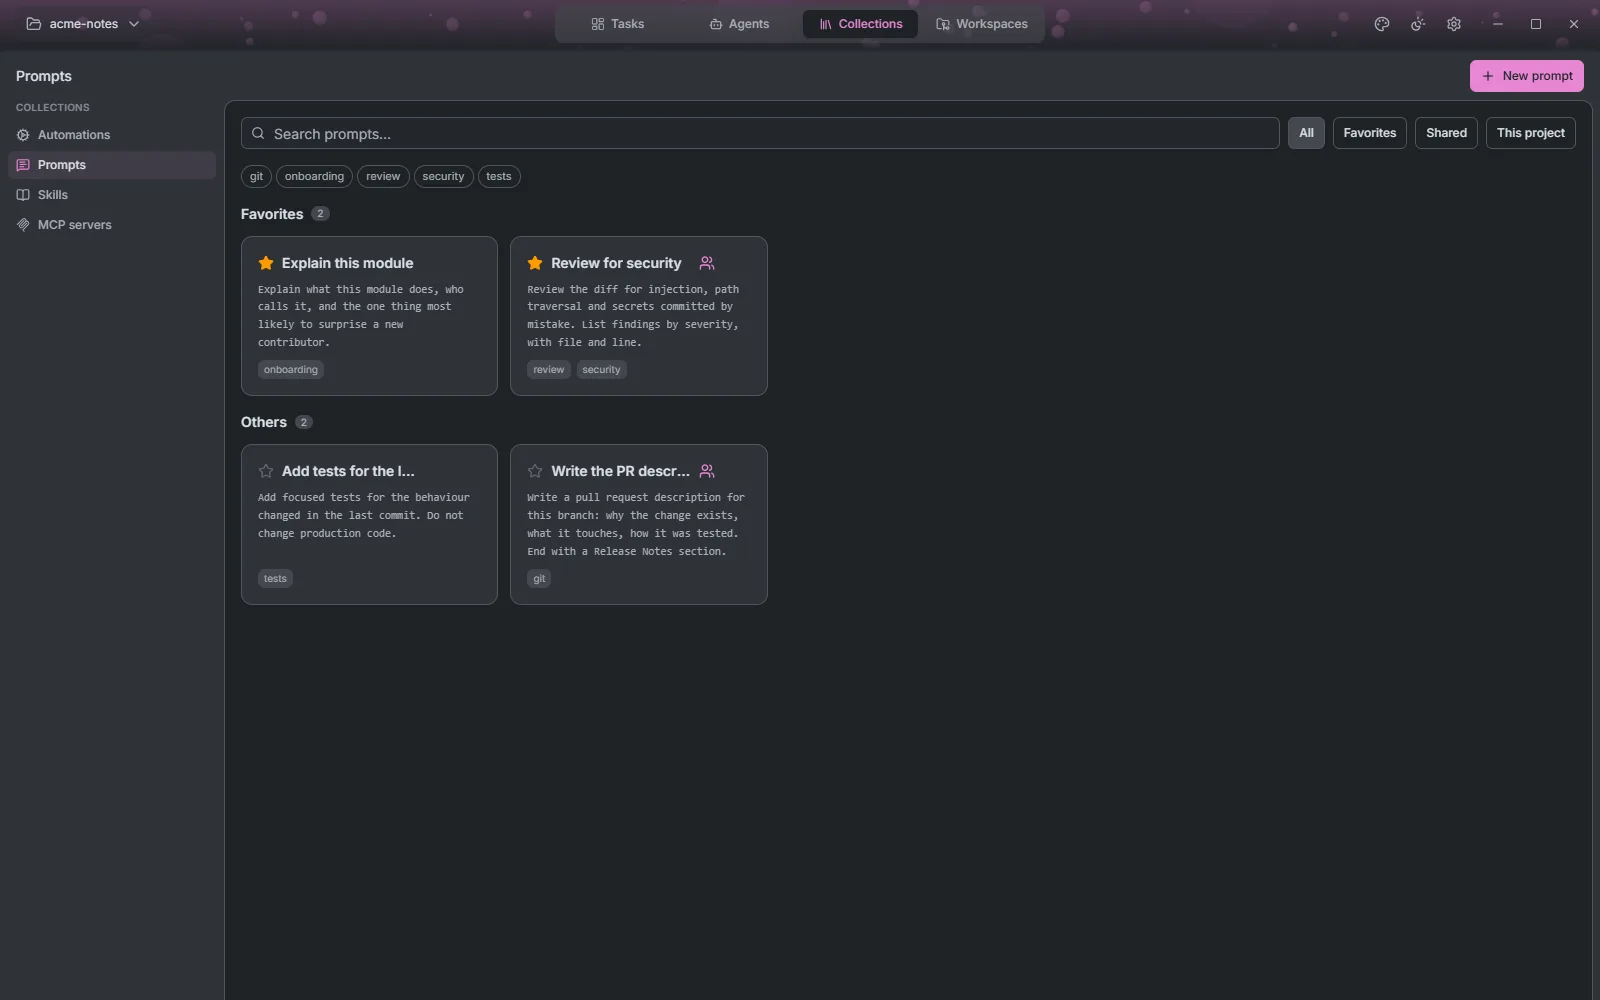Image resolution: width=1600 pixels, height=1000 pixels.
Task: Focus the Search prompts field
Action: (x=760, y=133)
